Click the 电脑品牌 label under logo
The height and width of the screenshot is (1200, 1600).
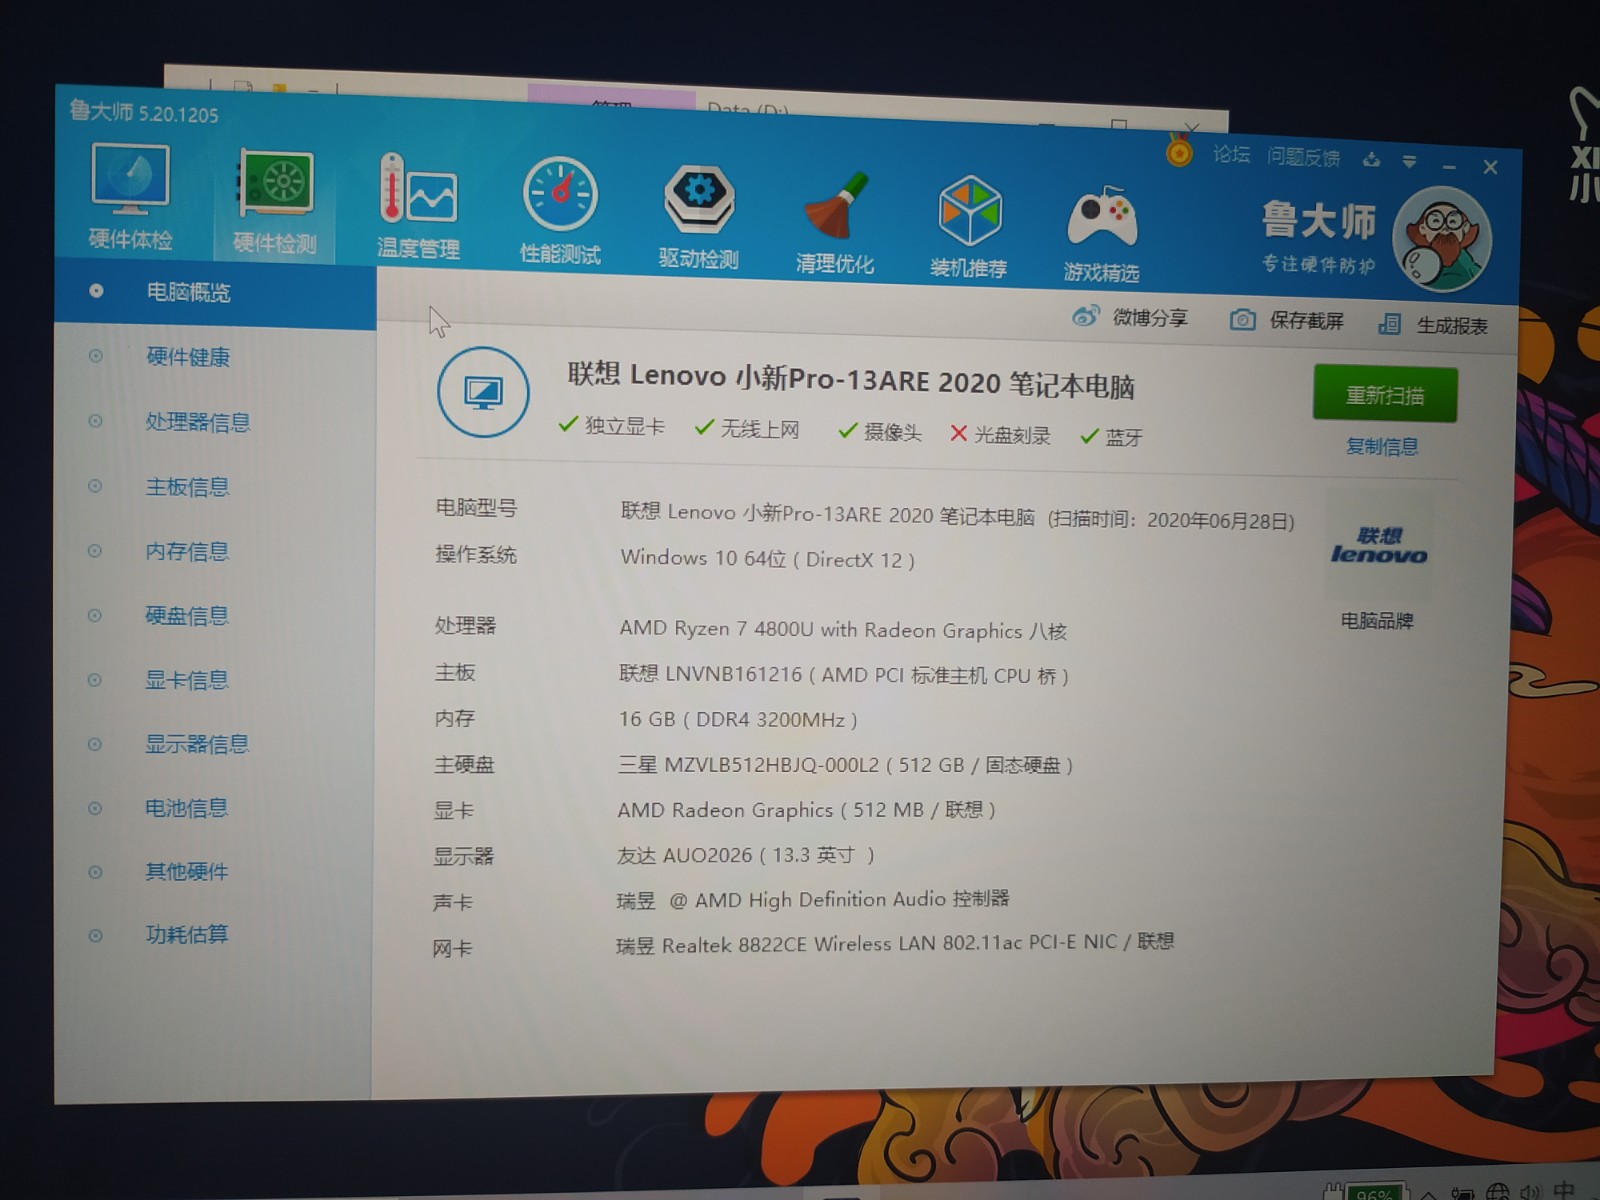point(1377,620)
